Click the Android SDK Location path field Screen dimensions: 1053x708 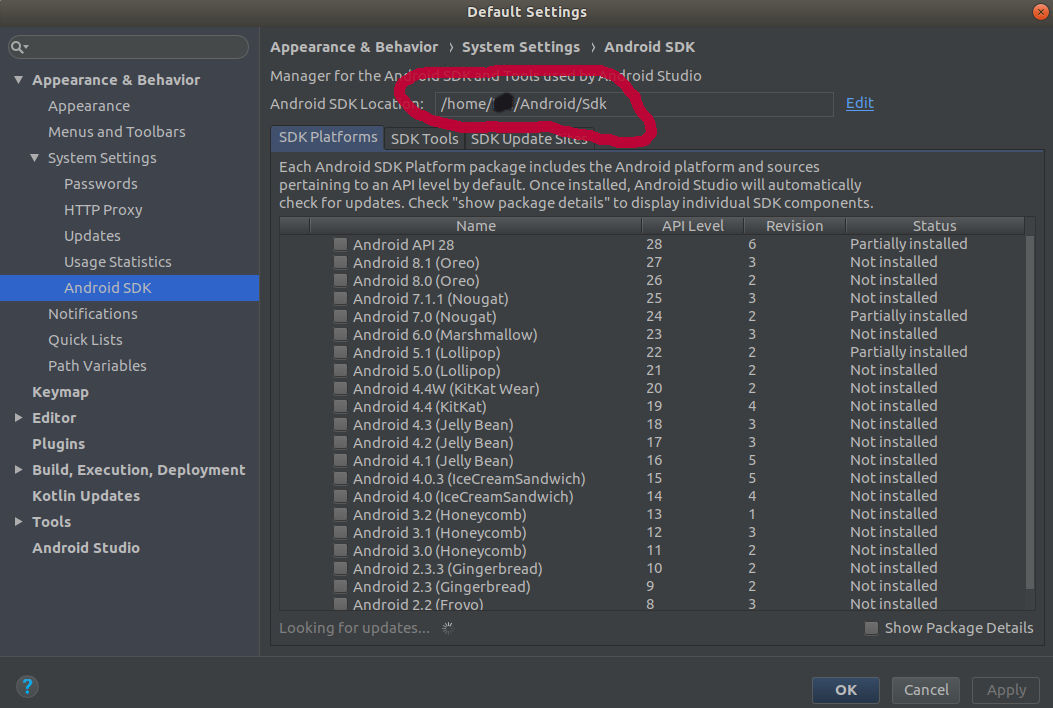click(634, 104)
